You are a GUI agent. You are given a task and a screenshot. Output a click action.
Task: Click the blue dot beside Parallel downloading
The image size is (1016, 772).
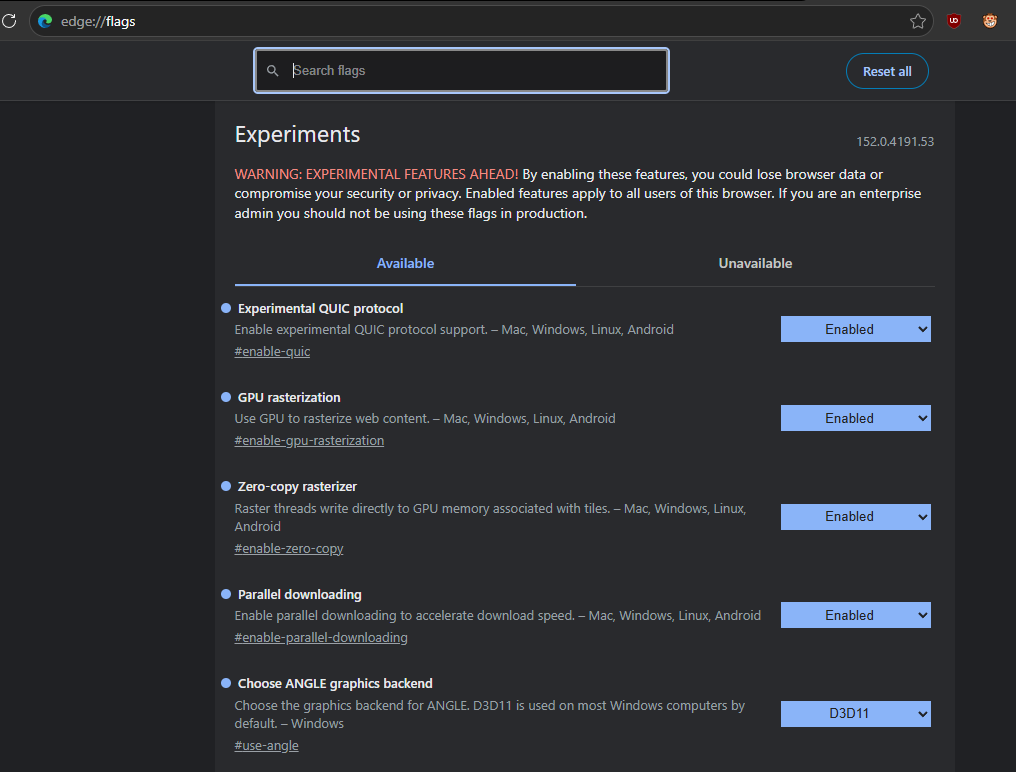click(226, 594)
